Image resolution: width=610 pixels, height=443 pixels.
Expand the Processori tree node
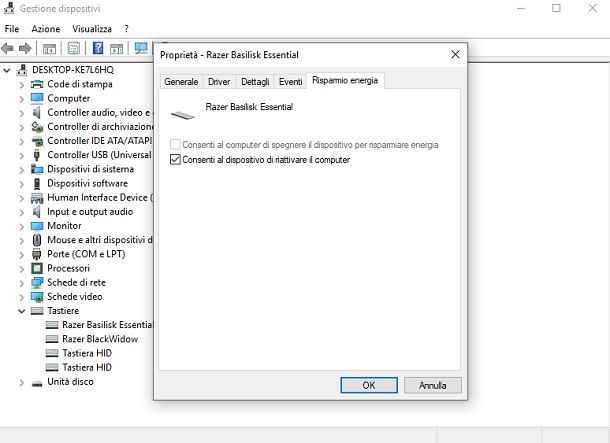22,269
